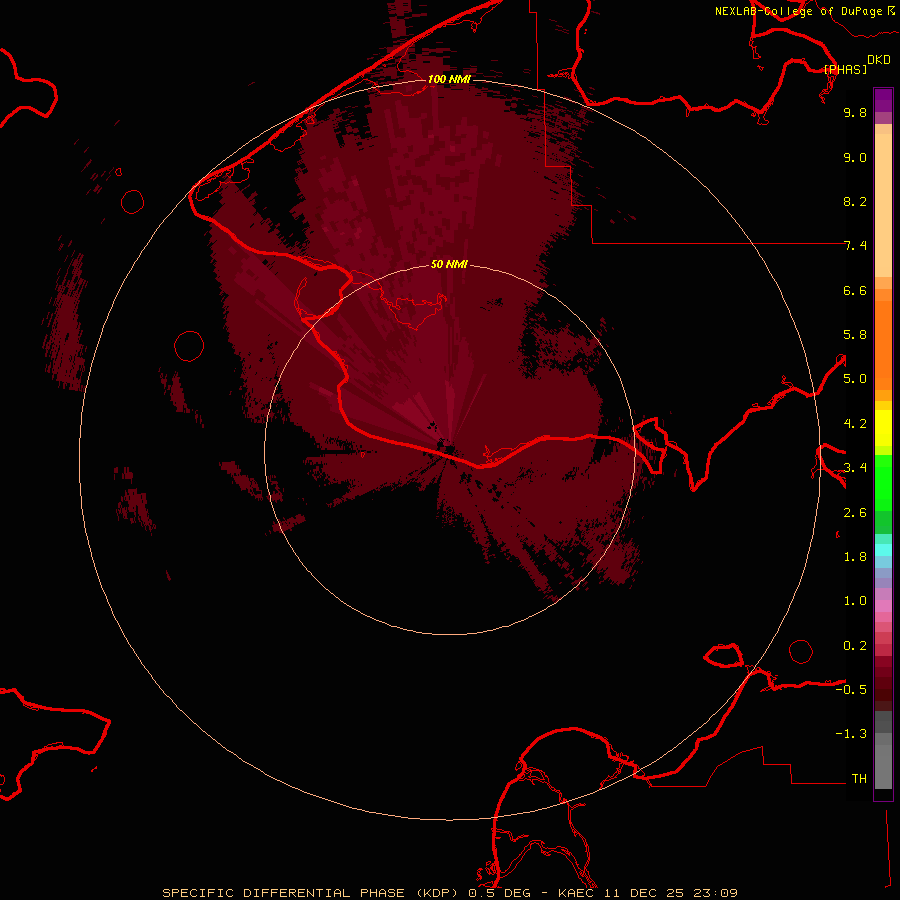The image size is (900, 900).
Task: Click the 23:09 timestamp in caption
Action: click(715, 893)
